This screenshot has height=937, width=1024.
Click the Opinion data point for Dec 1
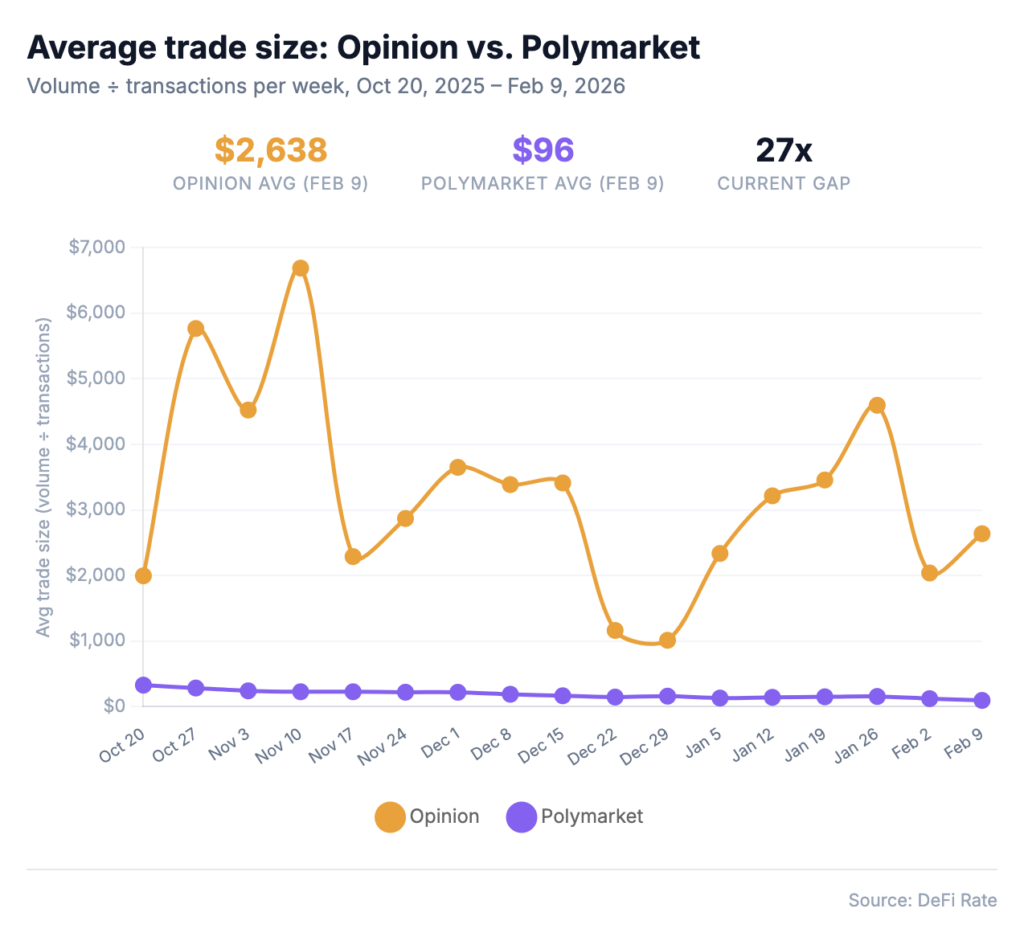458,467
